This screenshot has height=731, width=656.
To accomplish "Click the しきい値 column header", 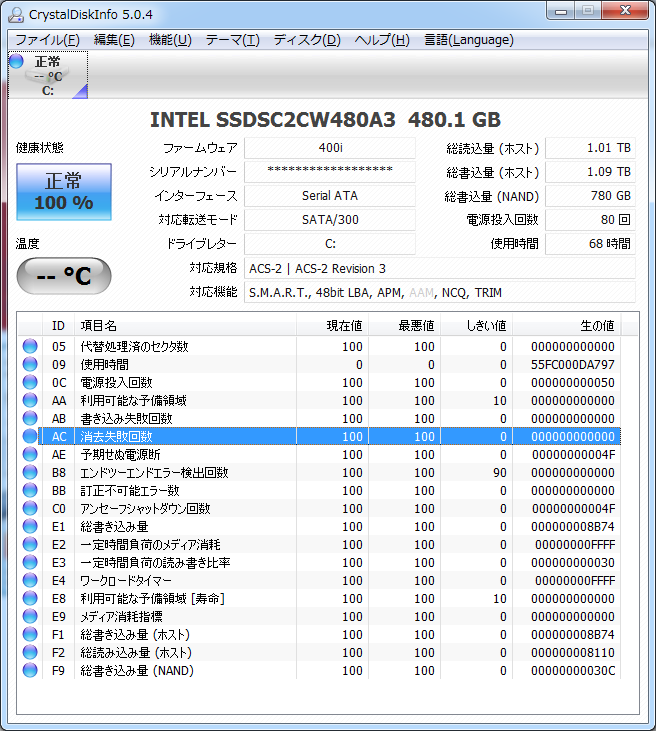I will 476,325.
